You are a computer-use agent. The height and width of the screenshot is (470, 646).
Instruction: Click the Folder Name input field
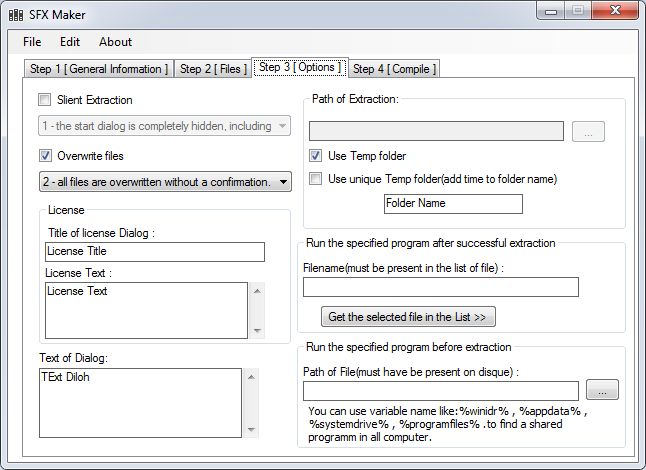[x=453, y=204]
